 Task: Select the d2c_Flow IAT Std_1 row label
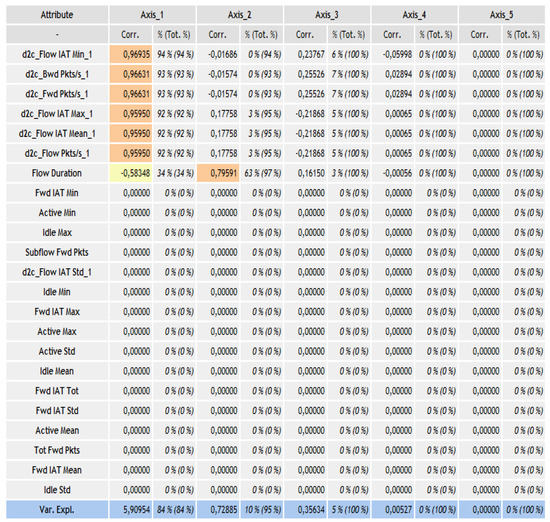[57, 272]
